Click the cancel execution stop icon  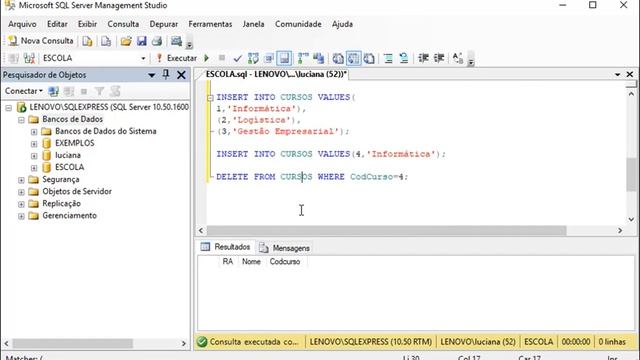click(x=222, y=58)
